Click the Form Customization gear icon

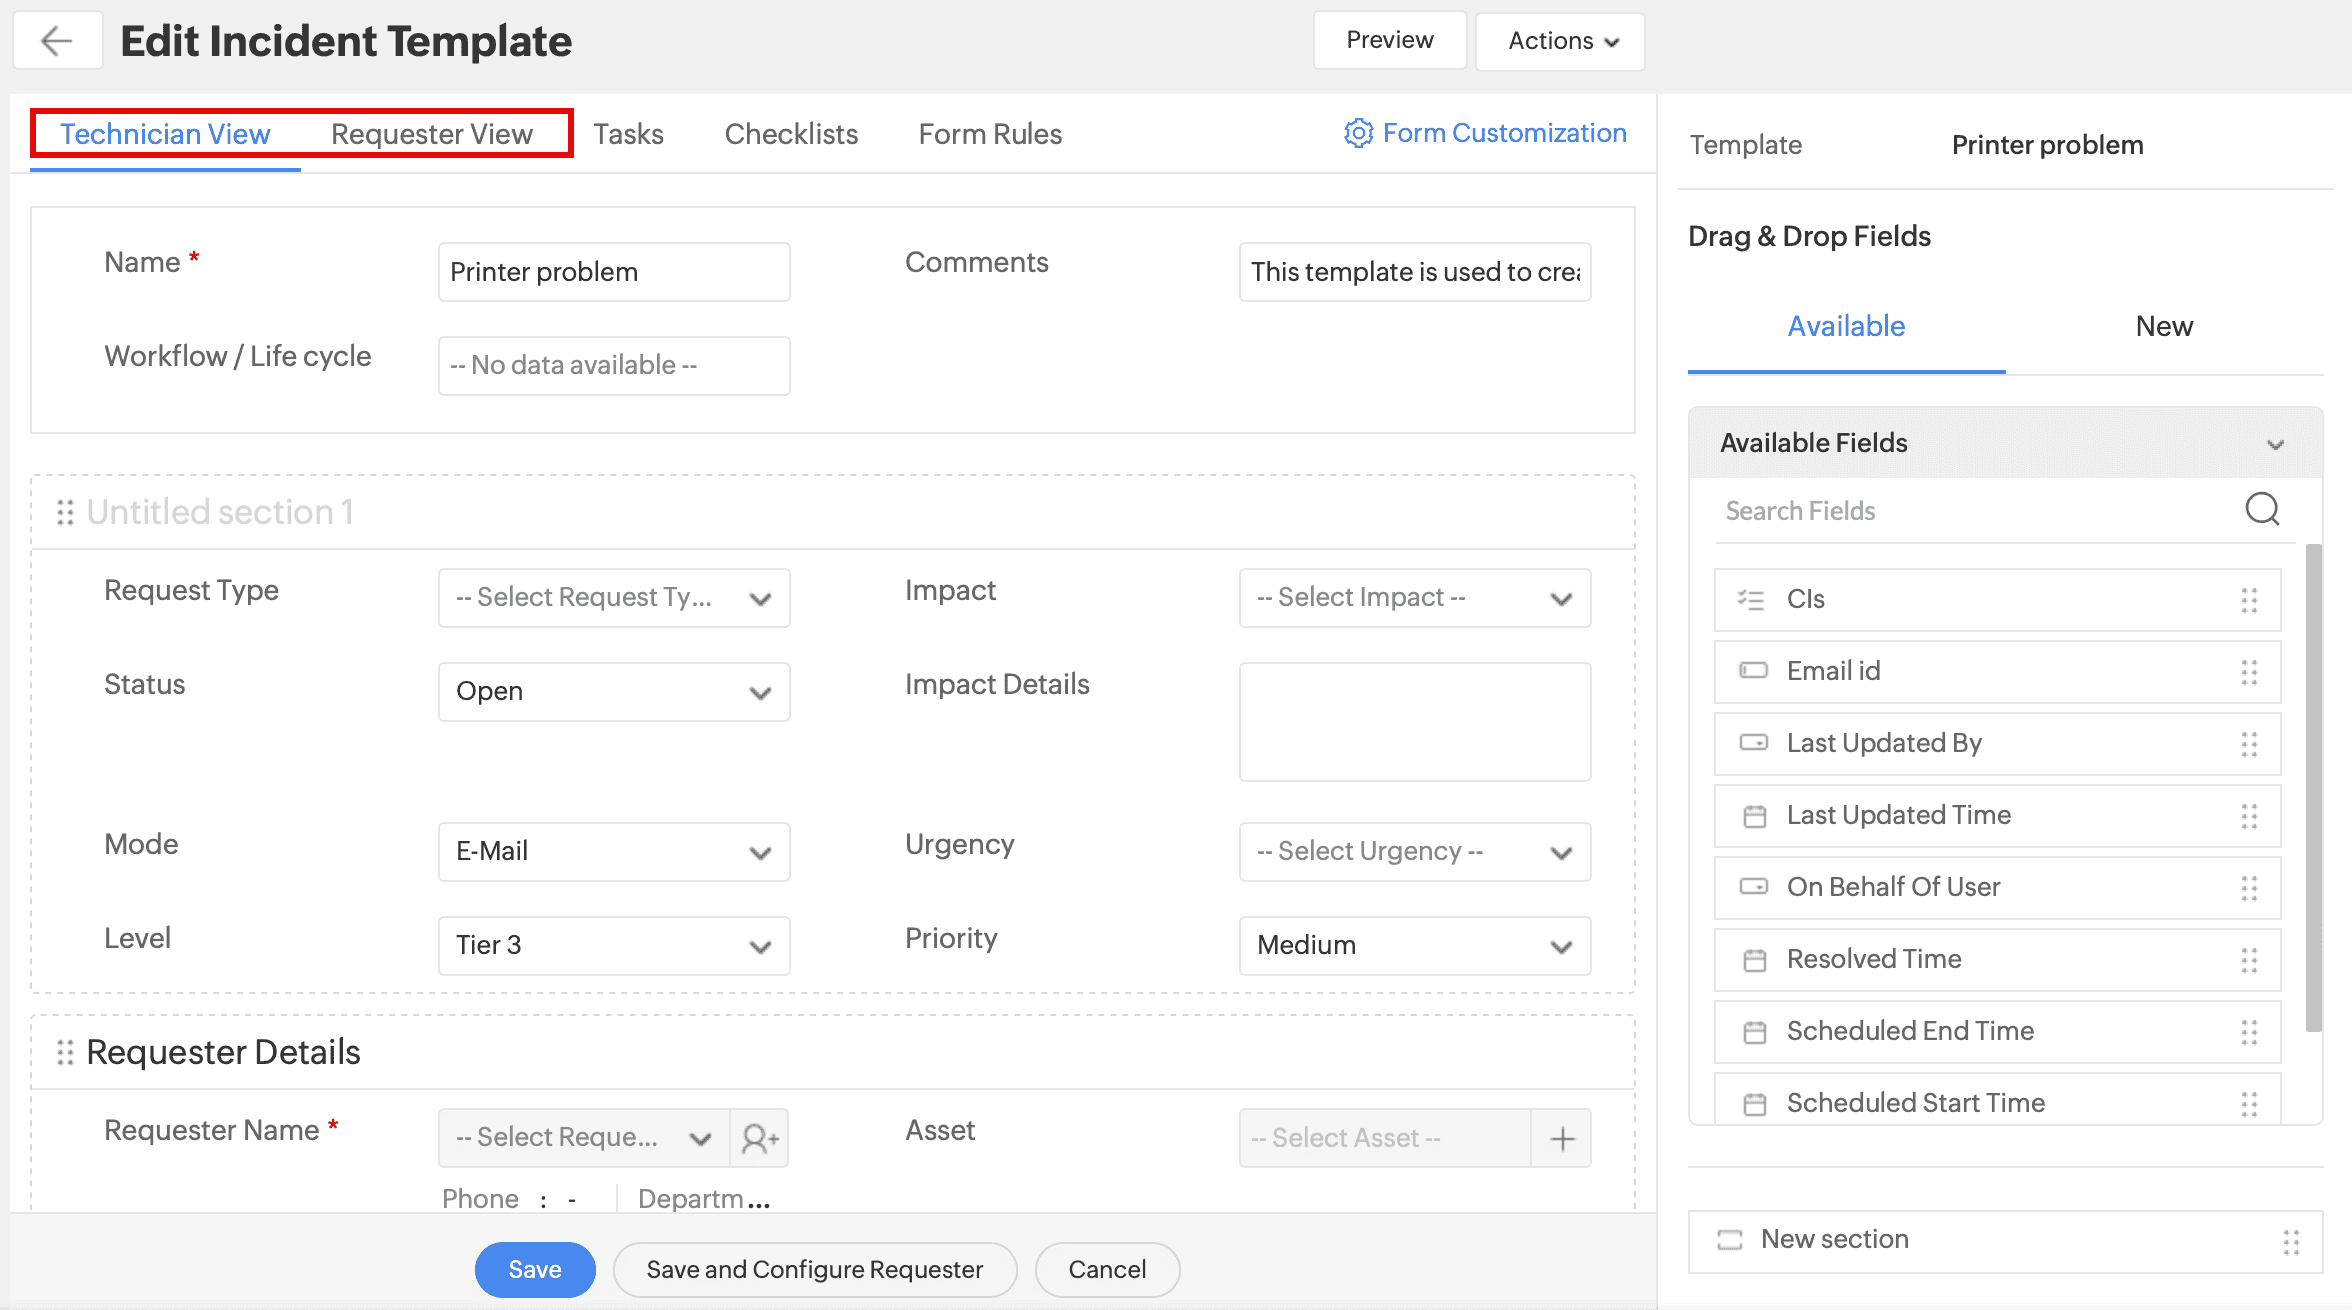coord(1357,133)
